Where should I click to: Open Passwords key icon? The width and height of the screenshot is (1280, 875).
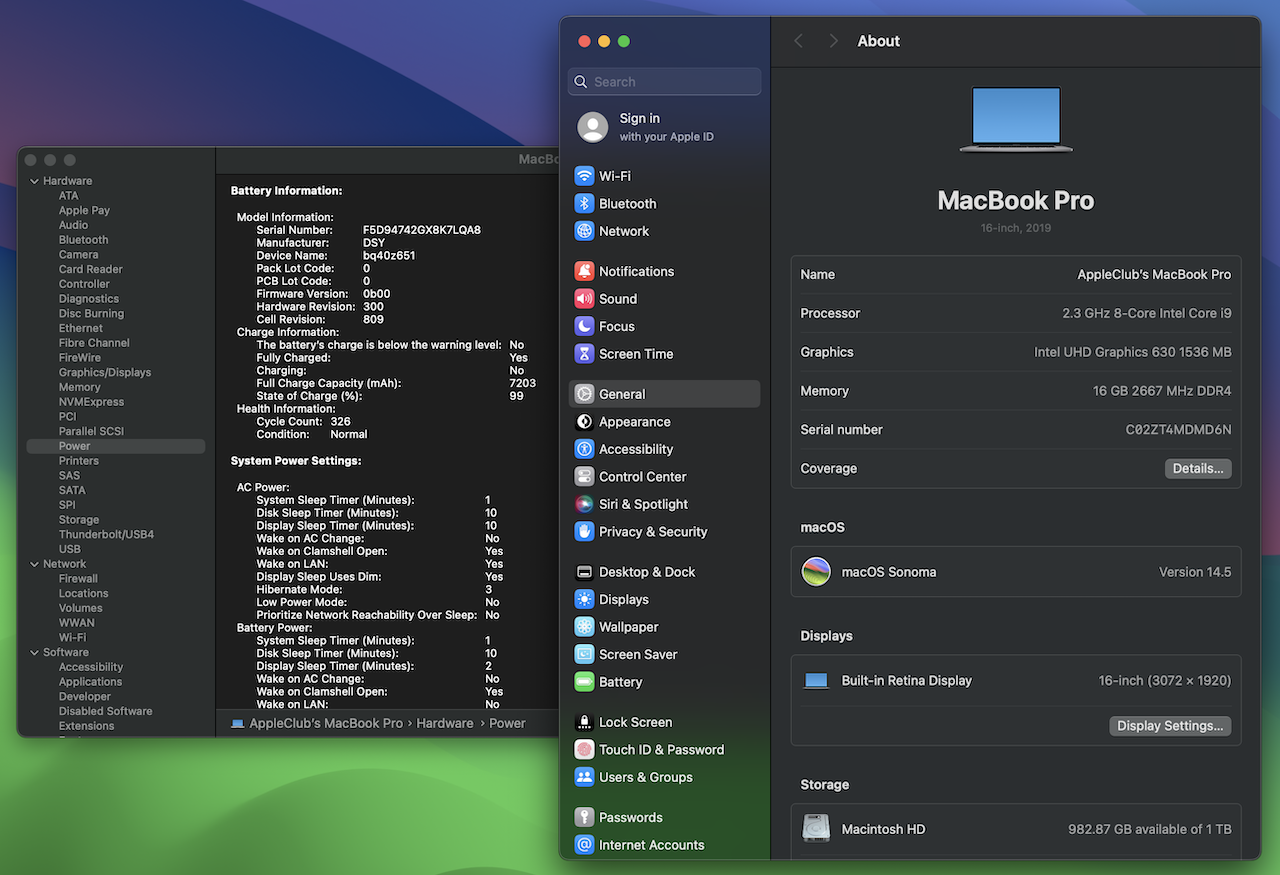click(585, 817)
